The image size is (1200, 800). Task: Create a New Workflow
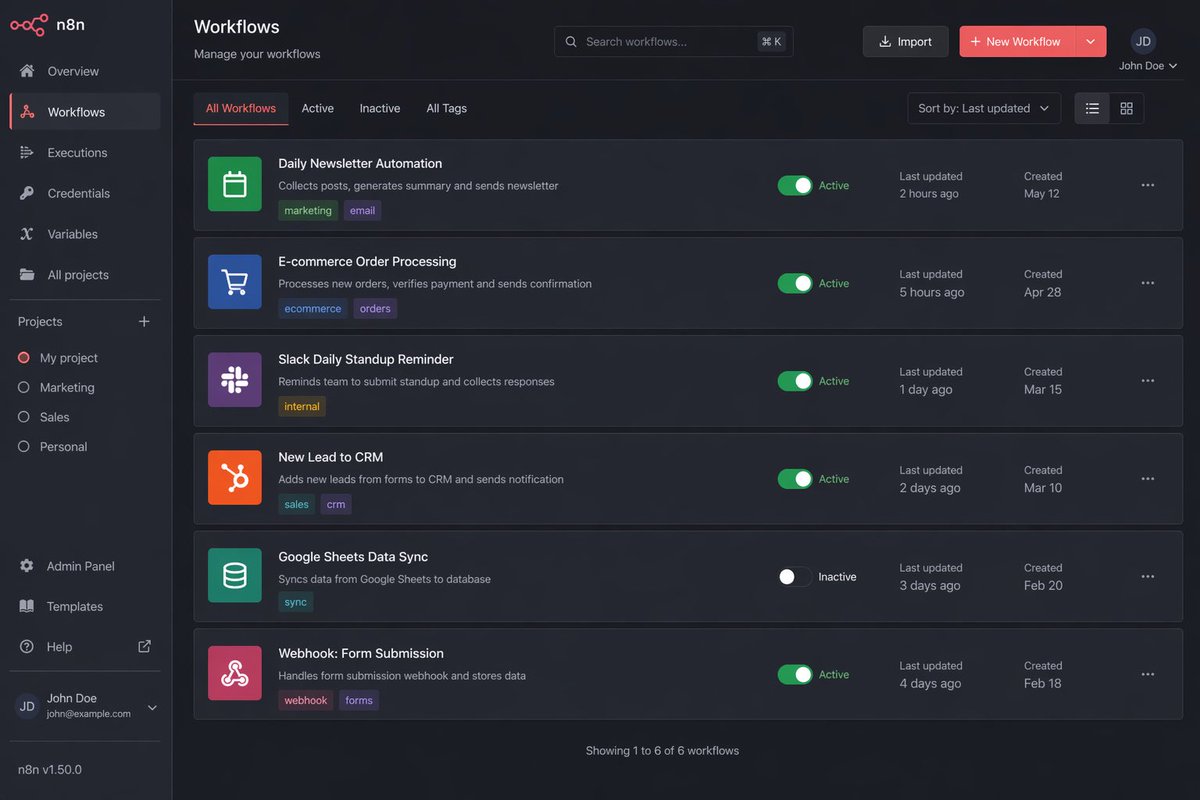pyautogui.click(x=1017, y=41)
